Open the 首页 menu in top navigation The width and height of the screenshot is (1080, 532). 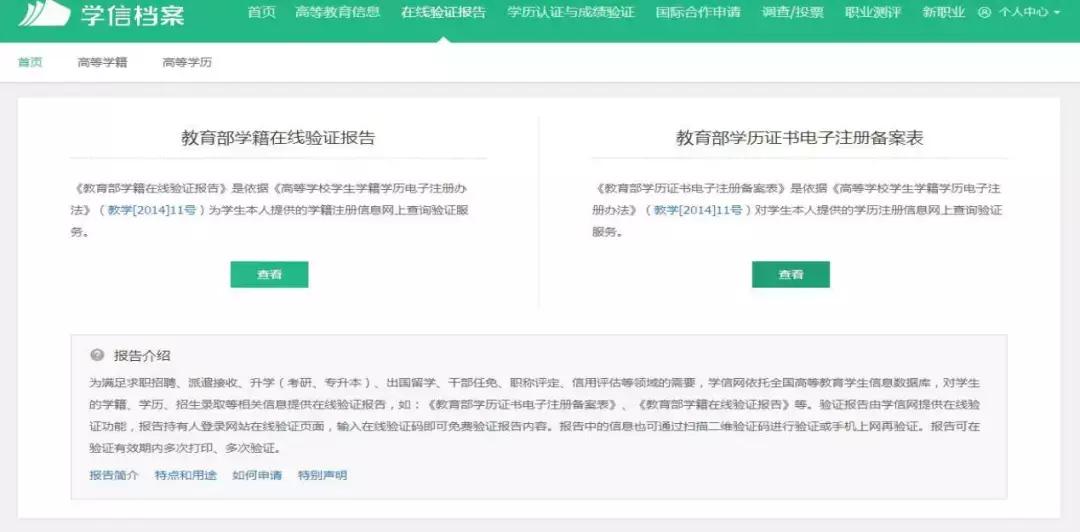[x=261, y=12]
